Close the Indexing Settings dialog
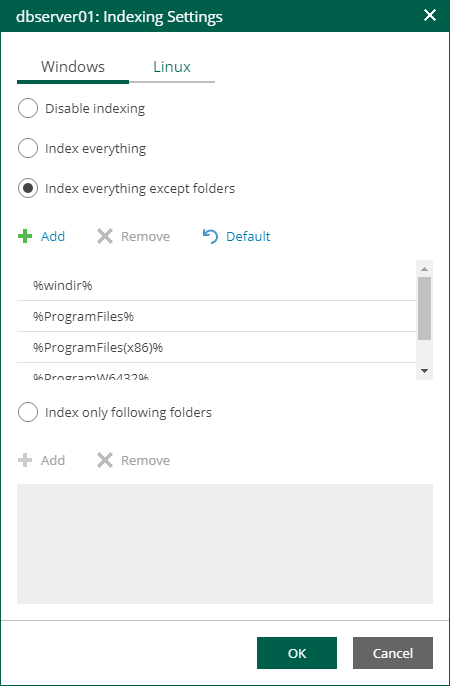This screenshot has width=450, height=686. coord(430,15)
